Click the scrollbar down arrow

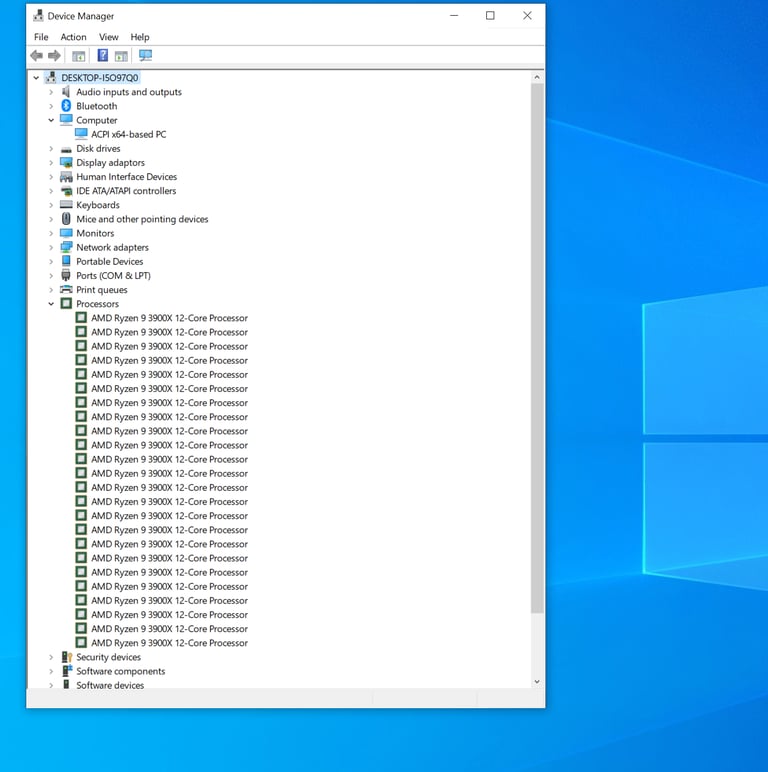click(537, 681)
